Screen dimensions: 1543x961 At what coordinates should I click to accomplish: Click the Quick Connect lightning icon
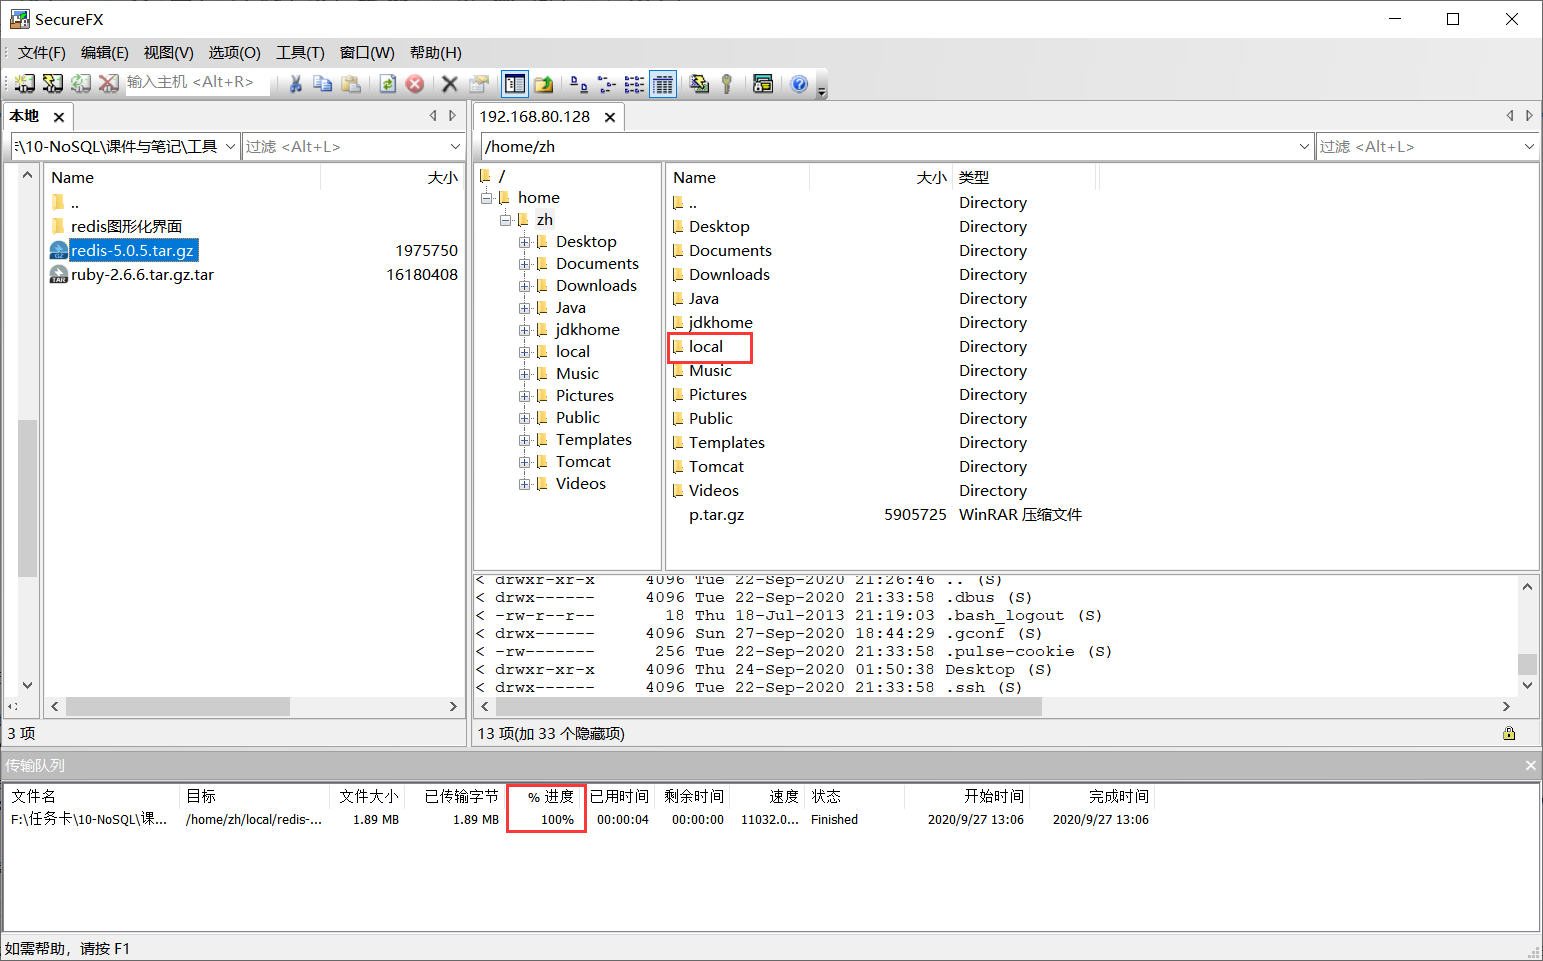53,84
